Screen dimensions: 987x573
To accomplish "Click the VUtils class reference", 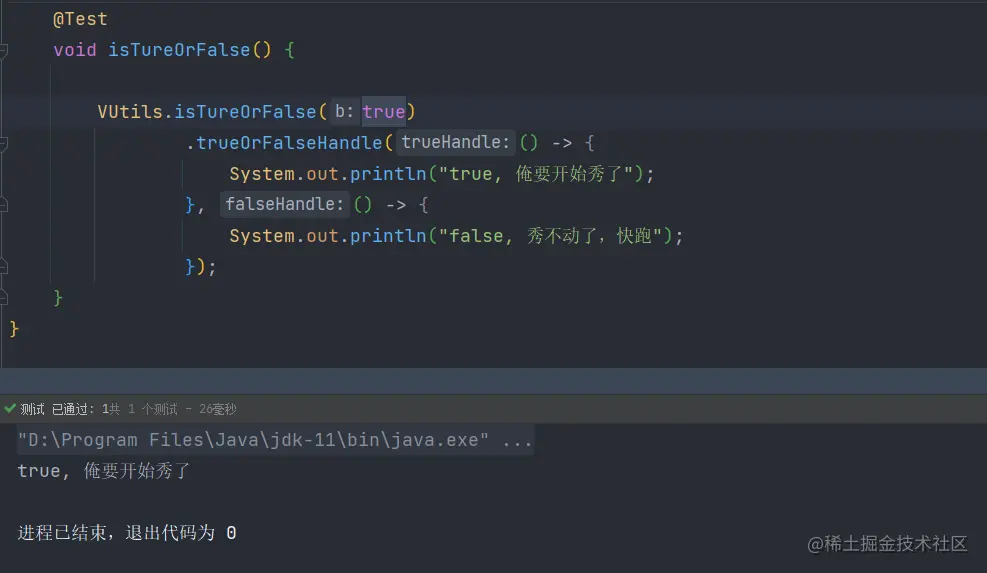I will click(130, 111).
